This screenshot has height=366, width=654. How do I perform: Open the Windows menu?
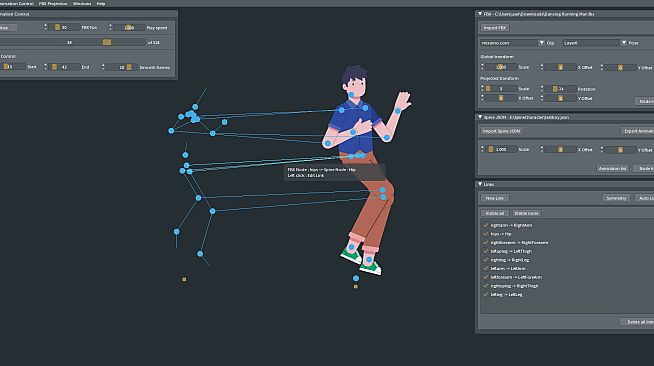(x=82, y=3)
